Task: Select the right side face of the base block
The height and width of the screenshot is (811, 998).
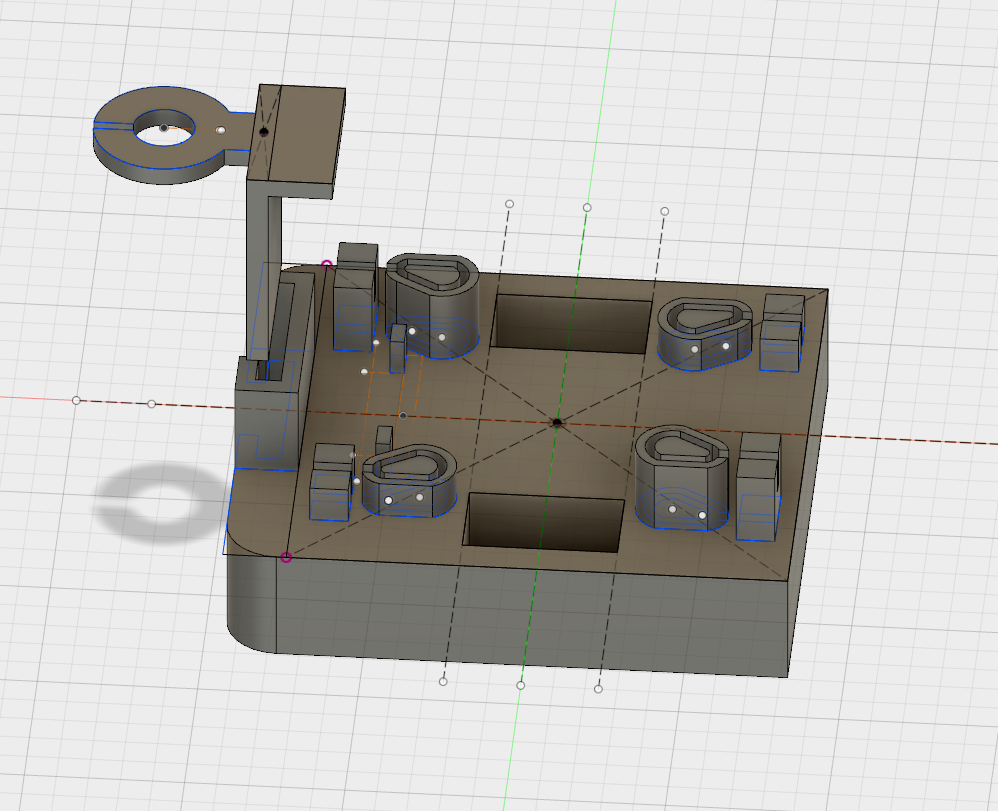Action: pos(807,484)
